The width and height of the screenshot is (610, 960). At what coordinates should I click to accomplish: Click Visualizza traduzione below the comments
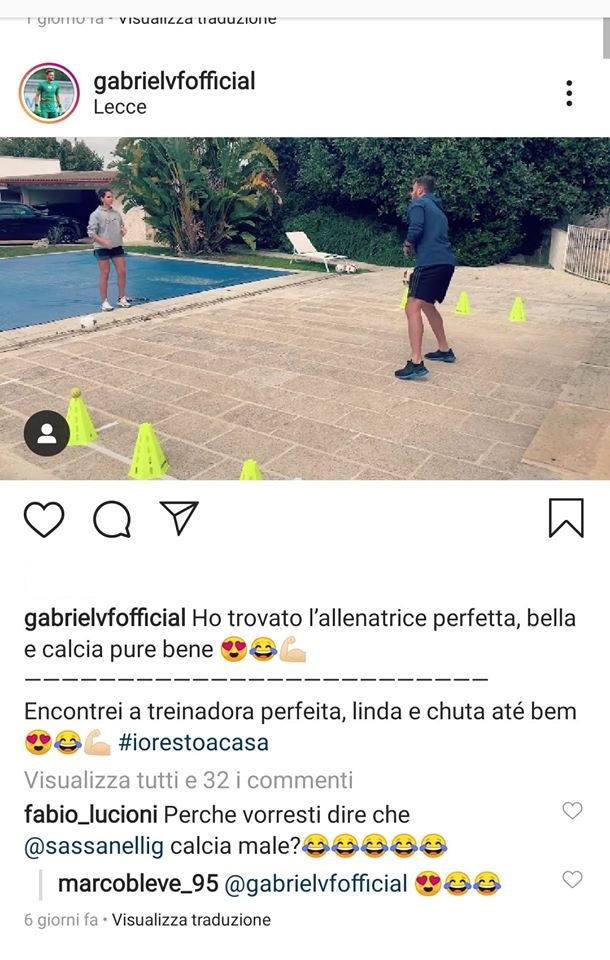pos(191,920)
